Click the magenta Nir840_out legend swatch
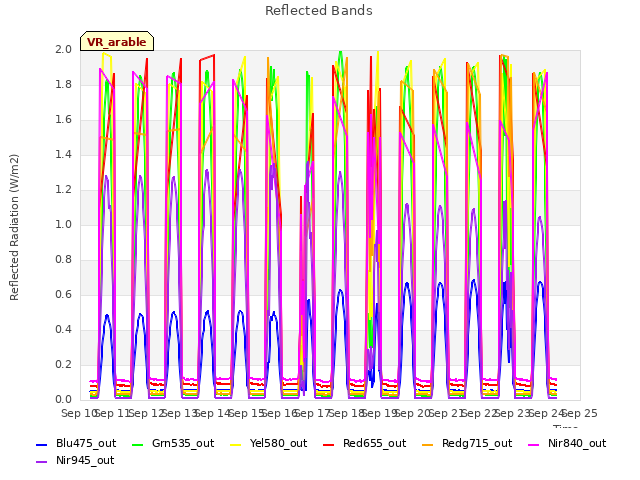 (534, 444)
